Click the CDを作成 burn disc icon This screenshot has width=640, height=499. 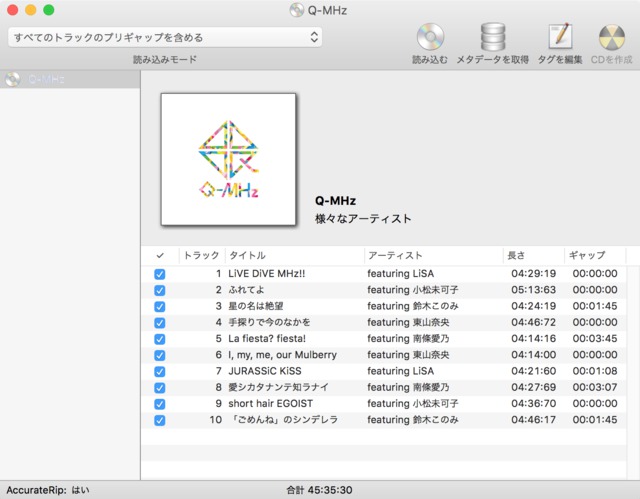[x=611, y=38]
